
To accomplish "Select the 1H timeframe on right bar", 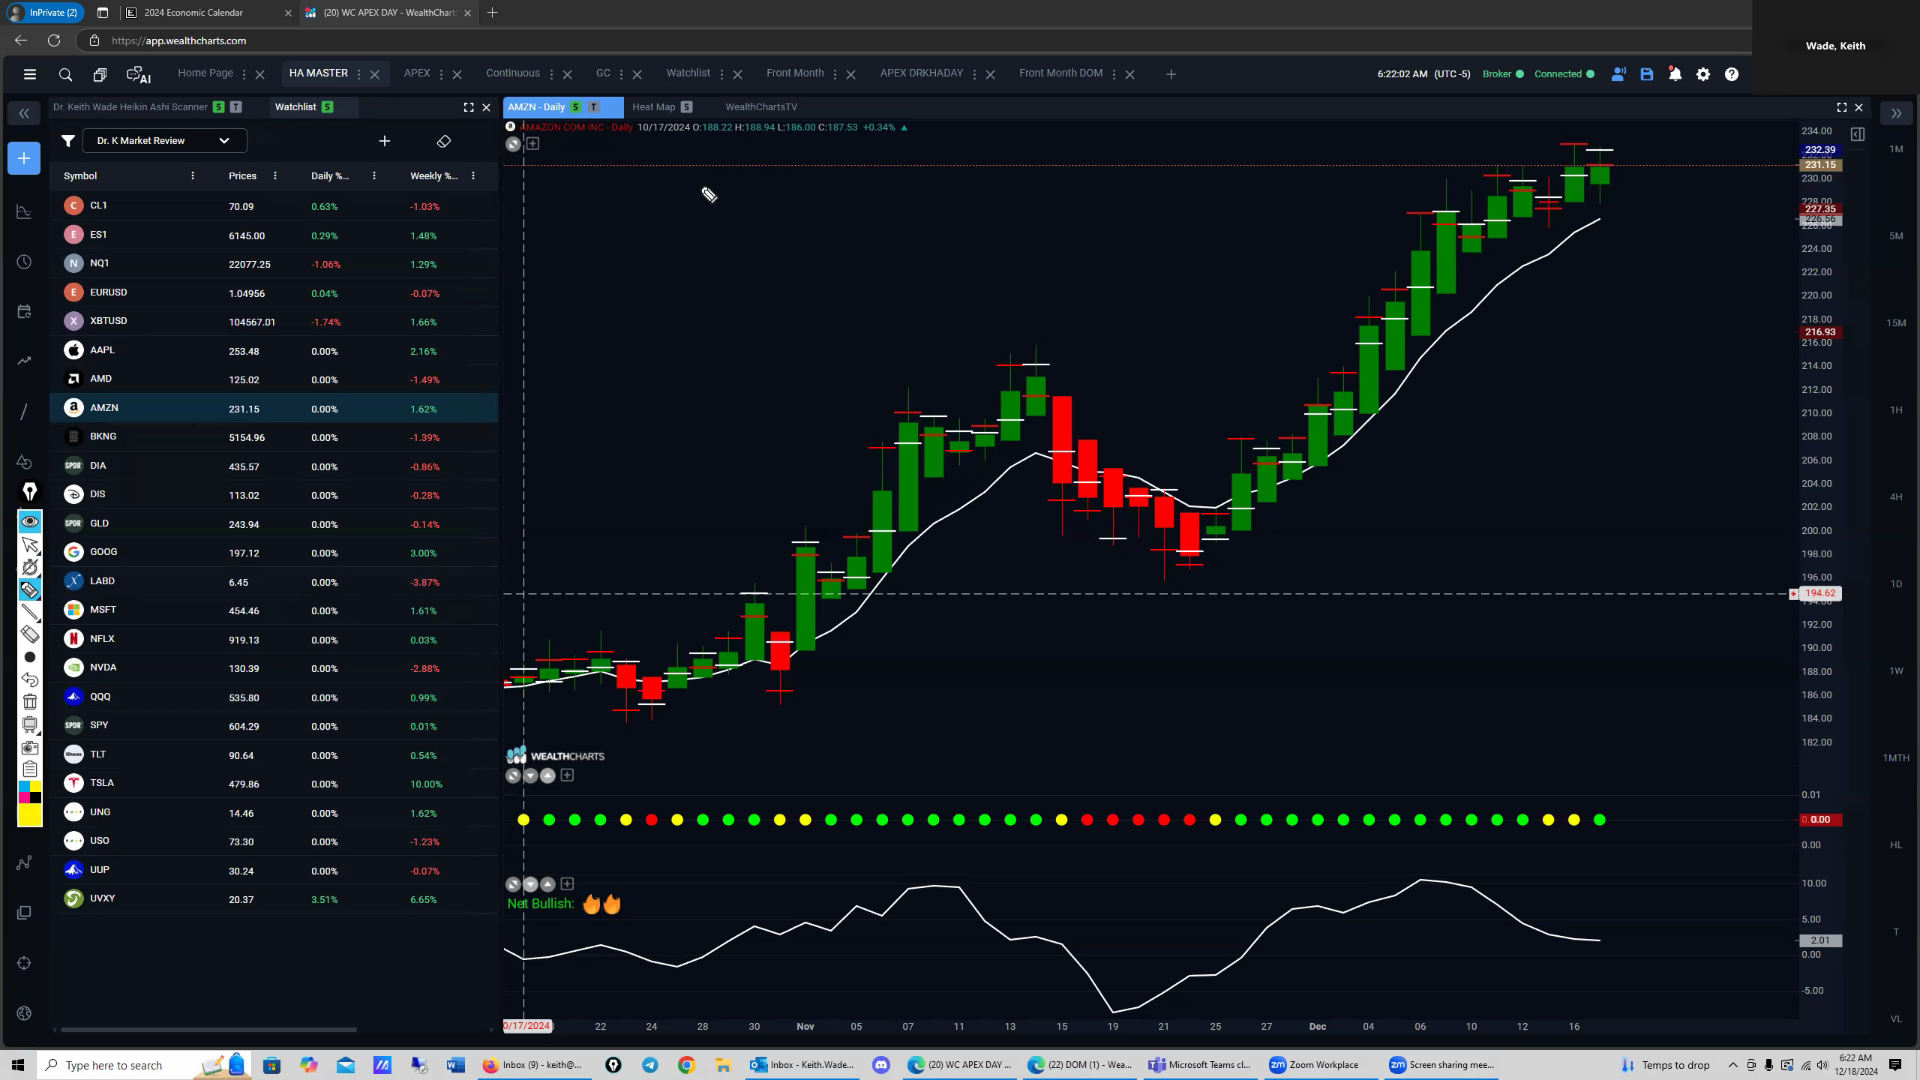I will coord(1896,410).
